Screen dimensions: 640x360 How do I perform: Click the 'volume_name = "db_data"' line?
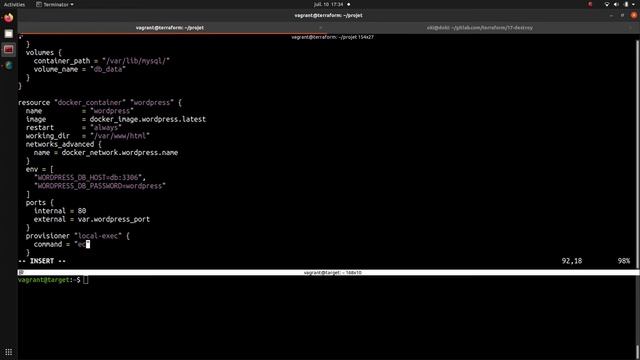tap(80, 69)
